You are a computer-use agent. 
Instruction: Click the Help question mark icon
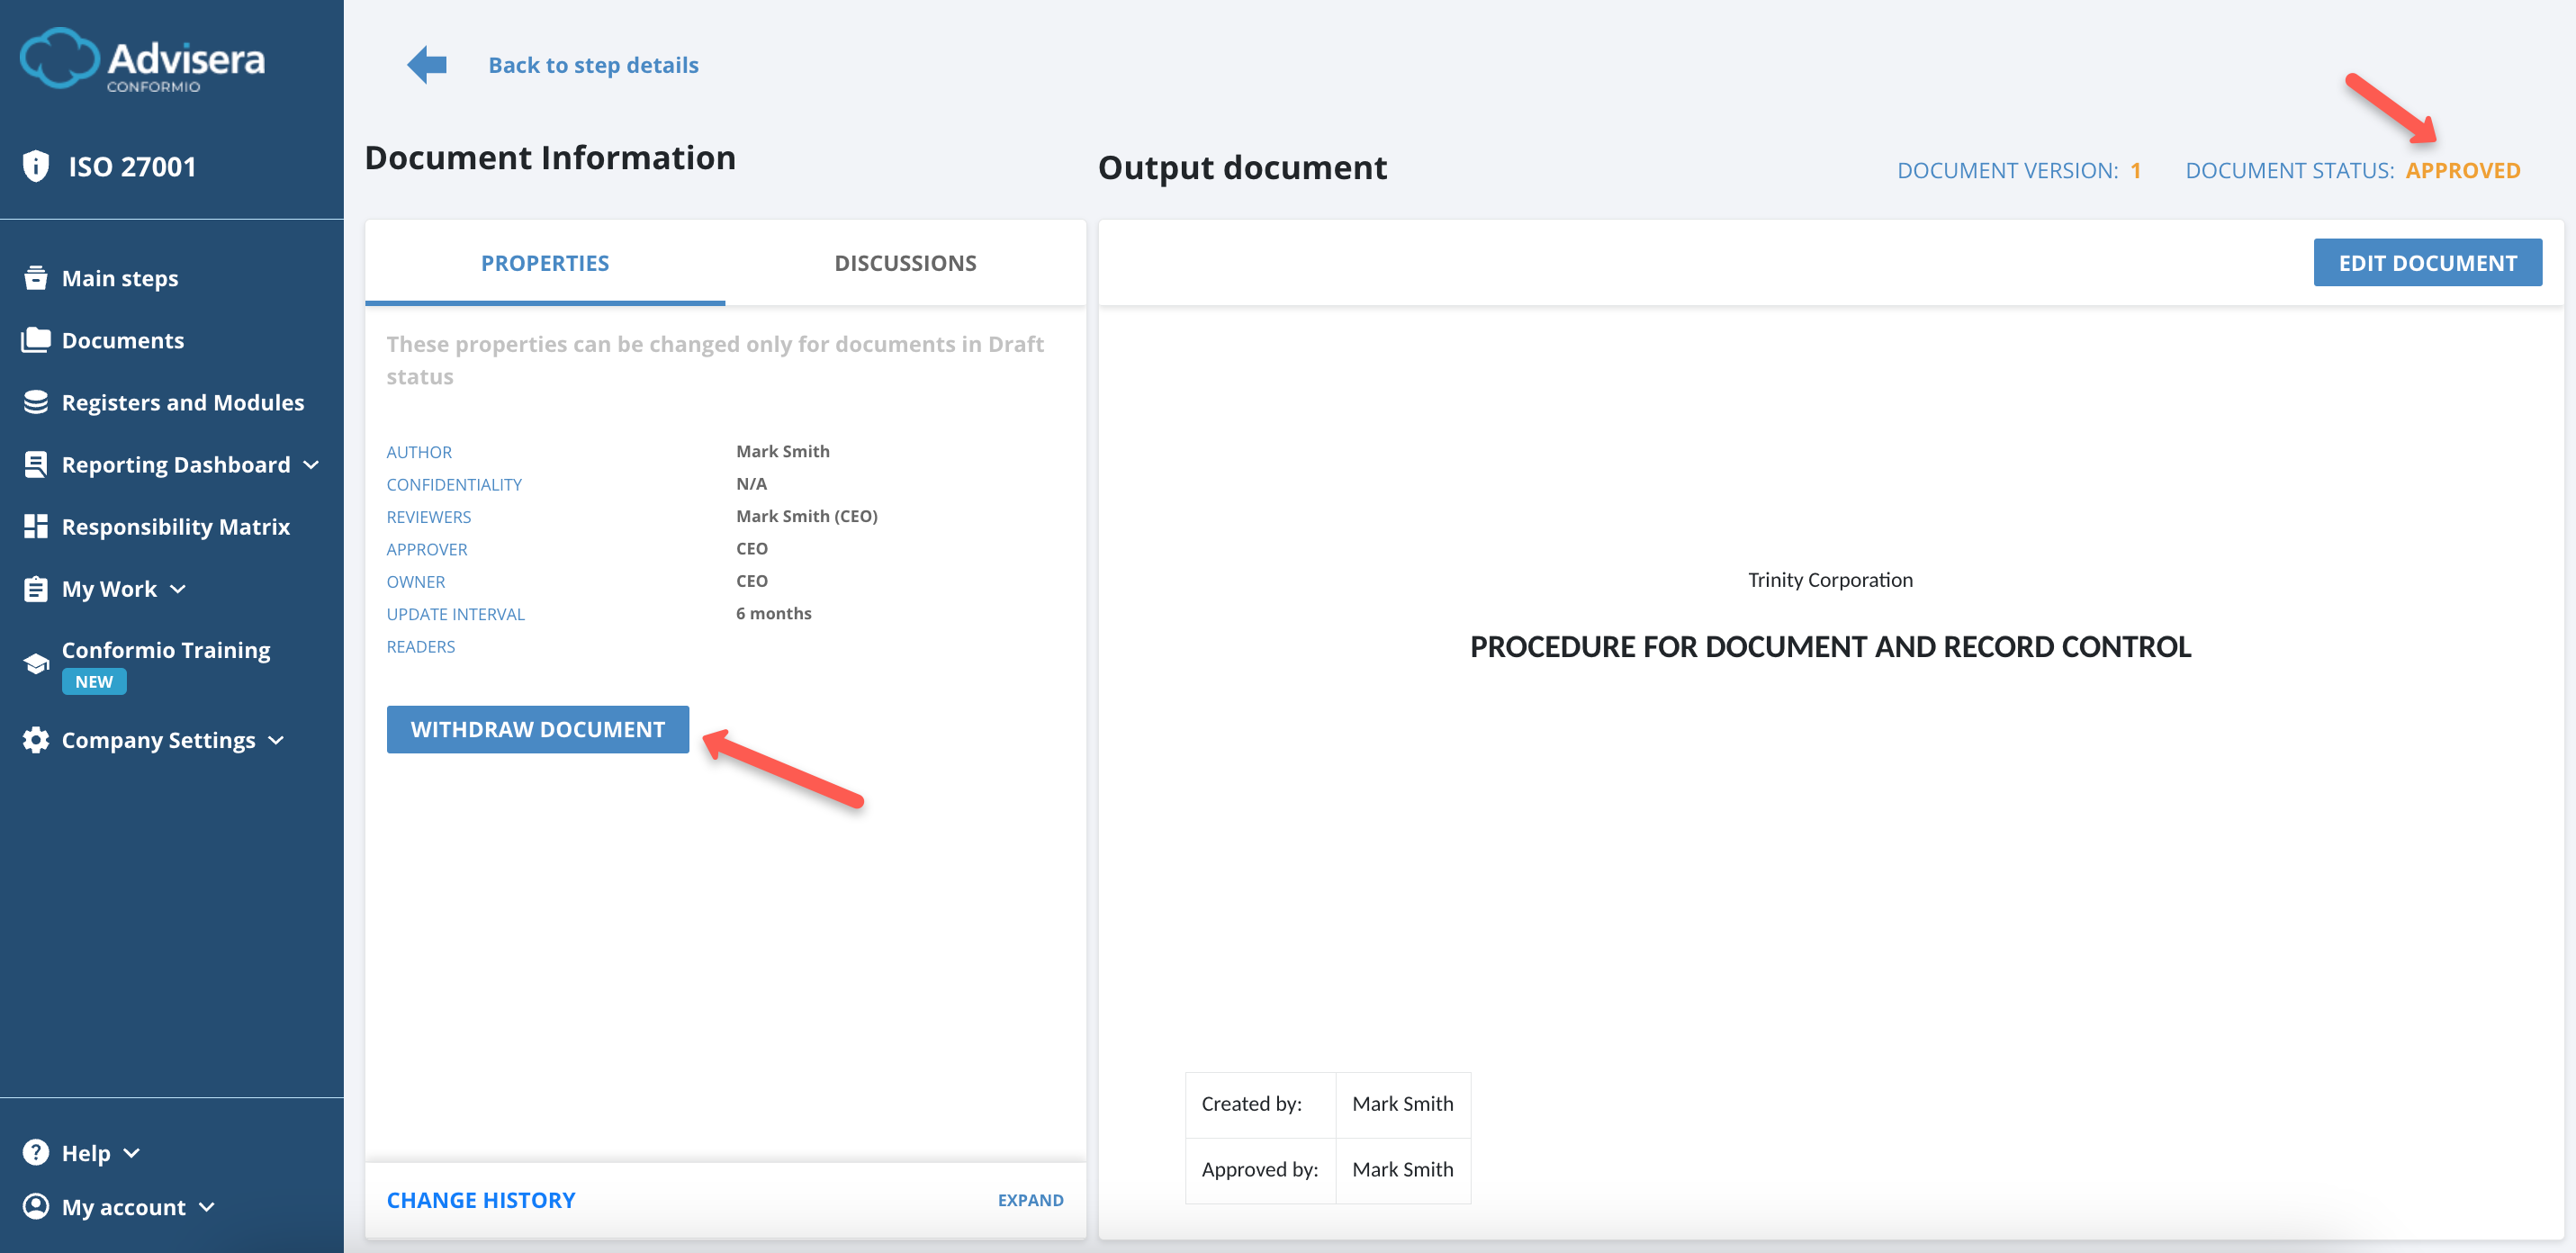35,1152
